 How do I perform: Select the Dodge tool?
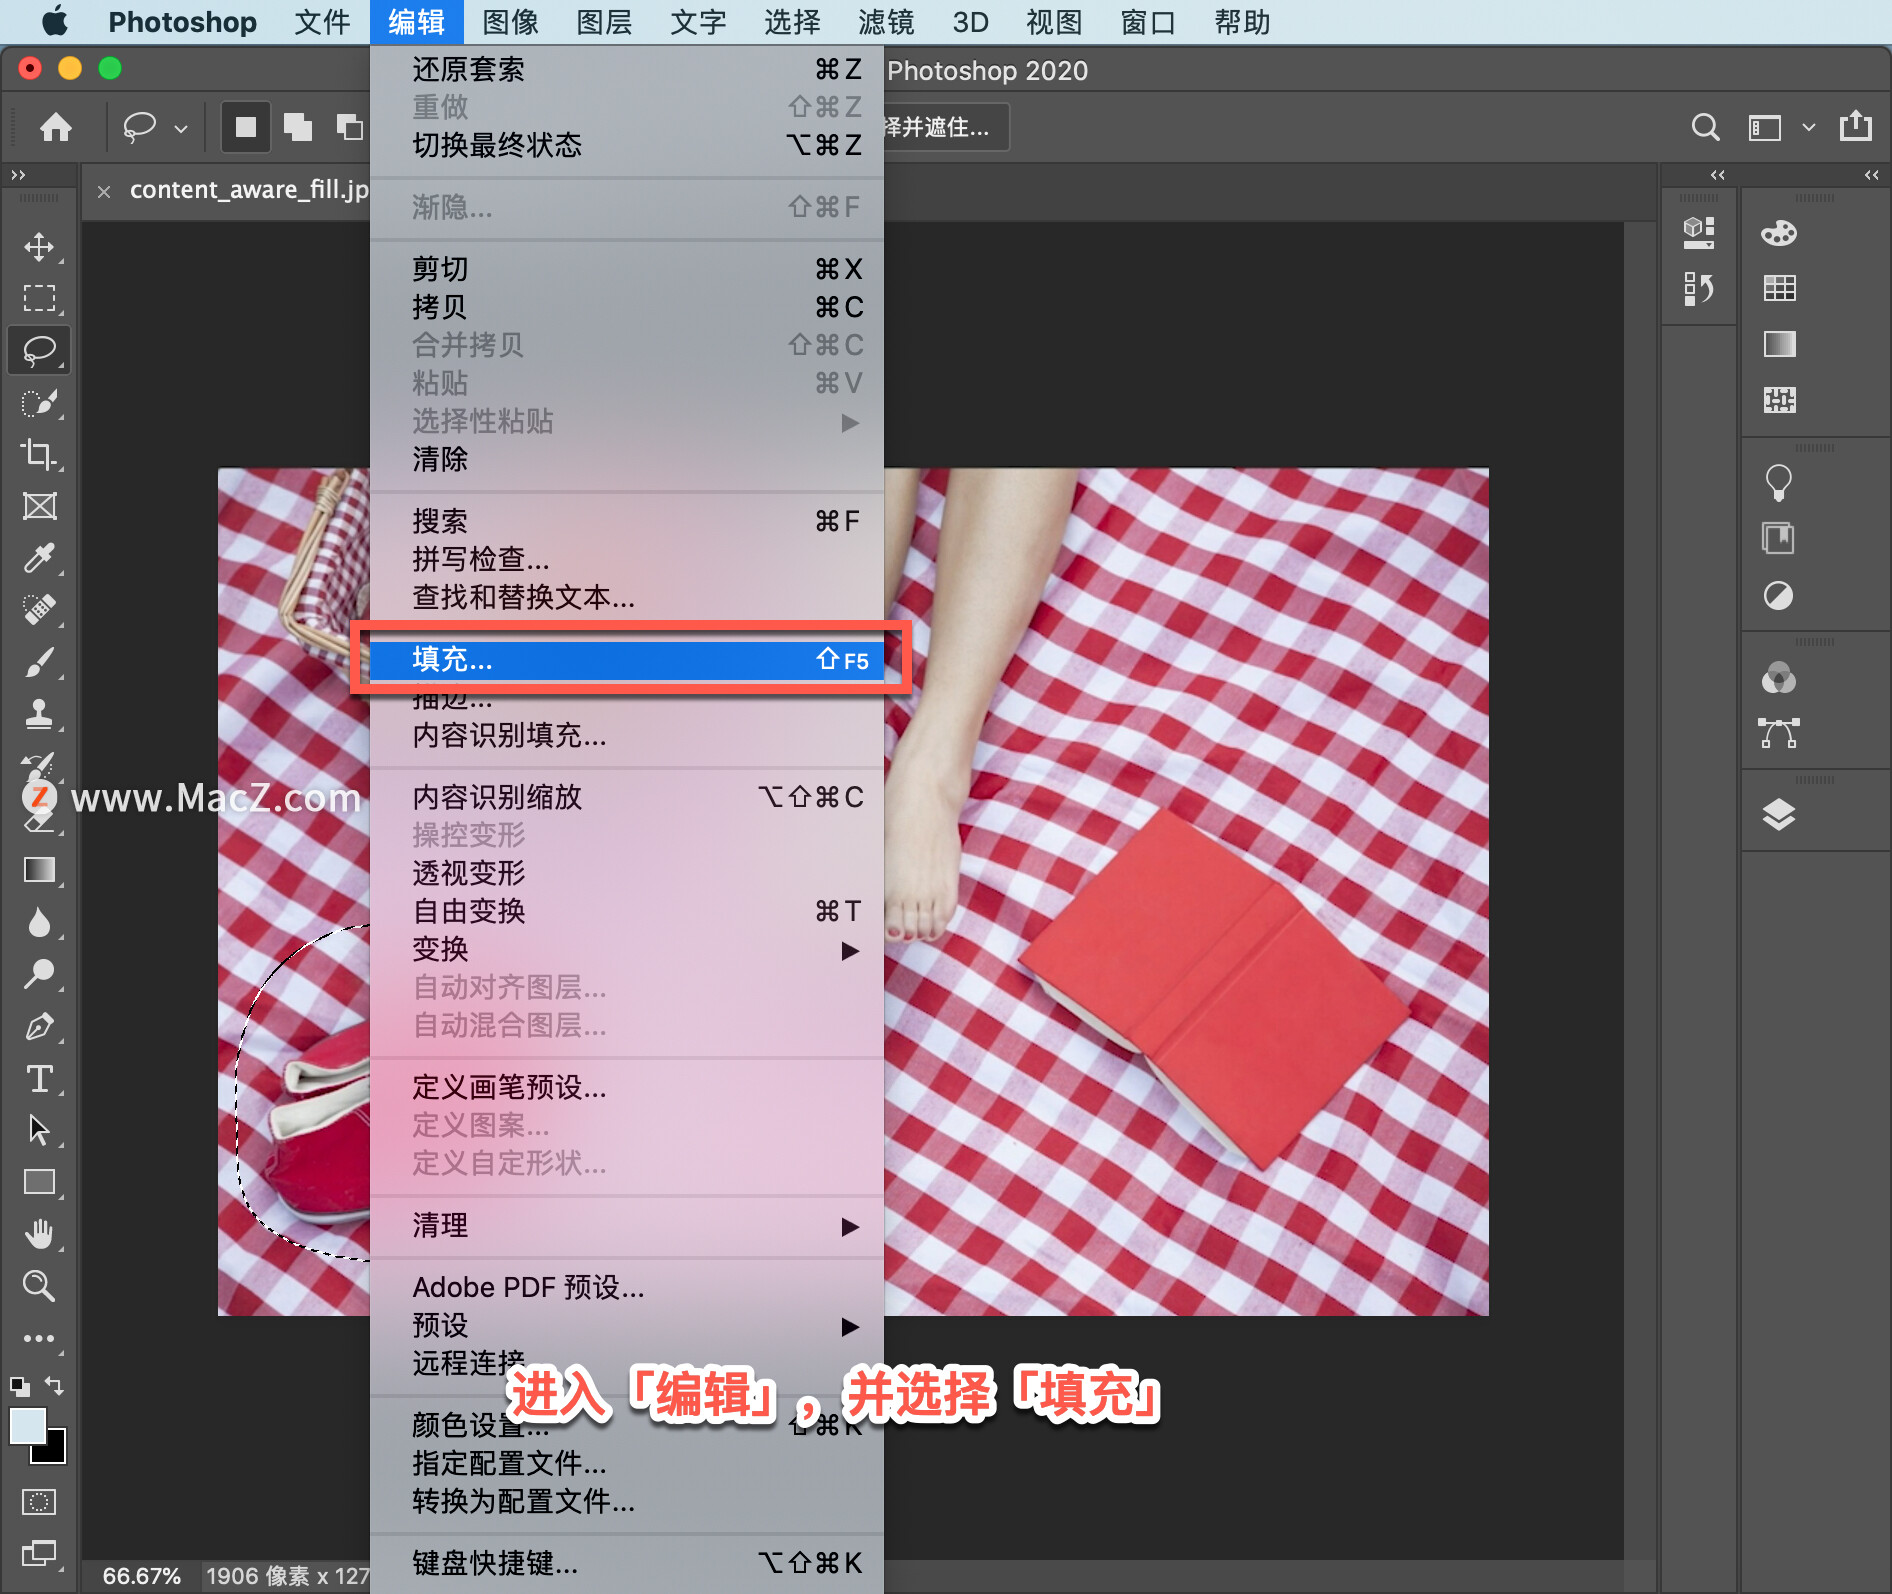39,974
